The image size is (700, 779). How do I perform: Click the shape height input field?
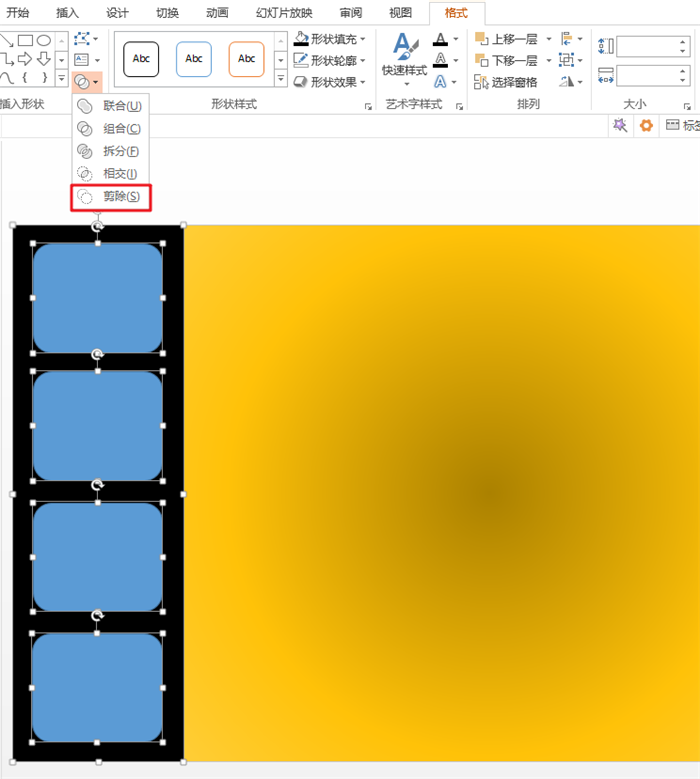[647, 47]
